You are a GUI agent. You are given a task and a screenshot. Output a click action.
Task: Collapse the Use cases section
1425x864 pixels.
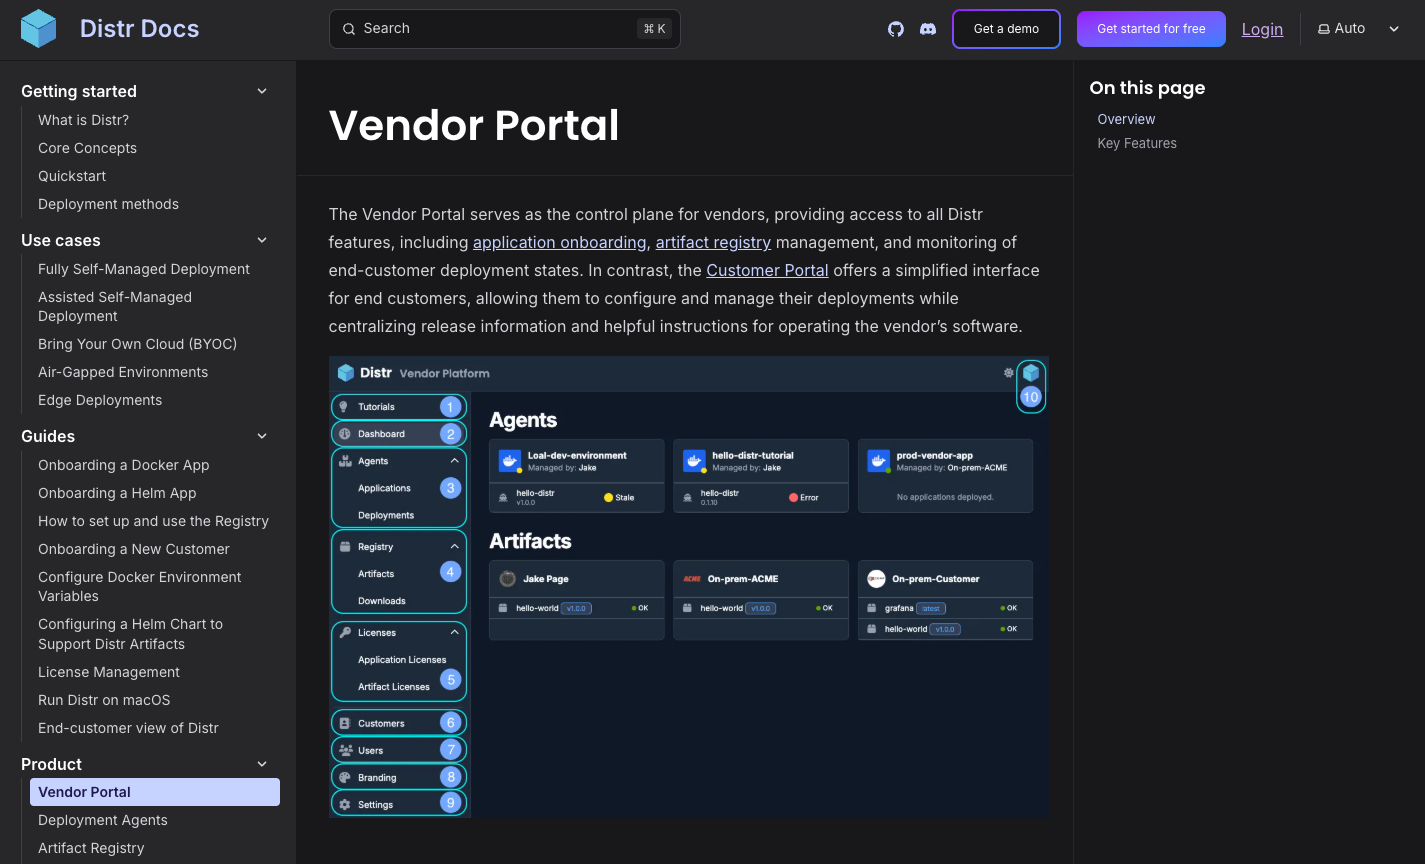point(262,240)
